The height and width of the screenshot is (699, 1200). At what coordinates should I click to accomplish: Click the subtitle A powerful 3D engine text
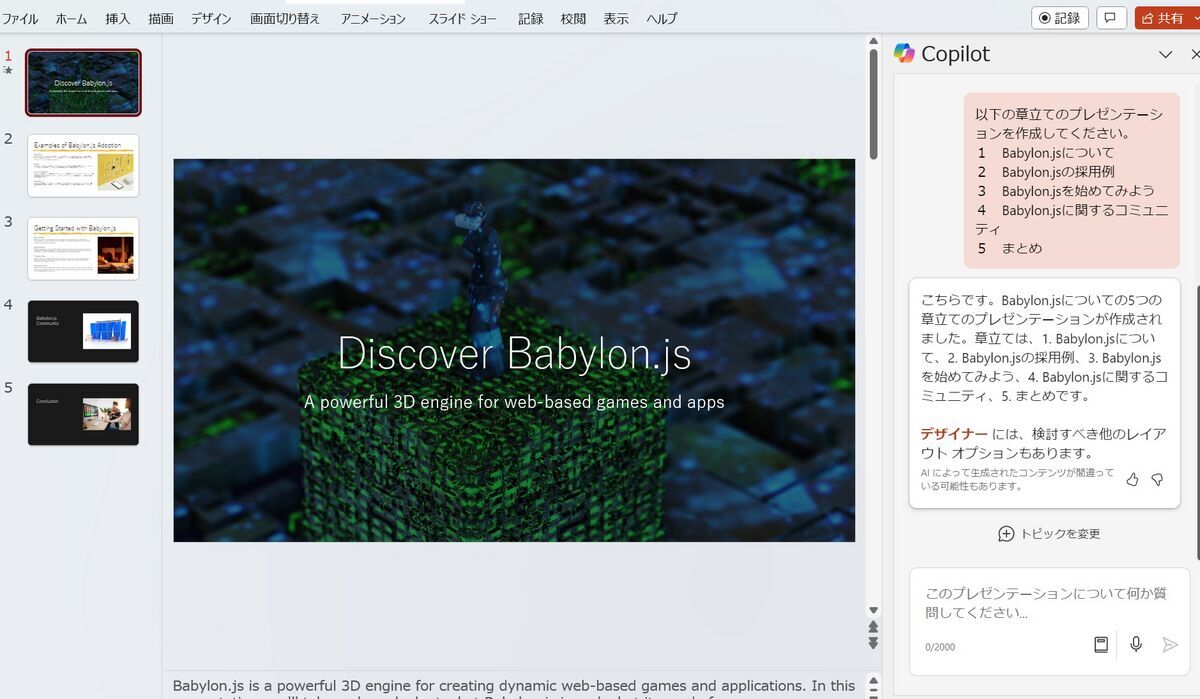(x=514, y=402)
